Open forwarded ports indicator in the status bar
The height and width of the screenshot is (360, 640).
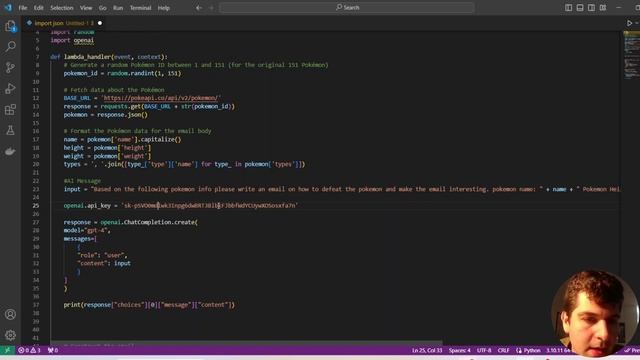tap(53, 350)
